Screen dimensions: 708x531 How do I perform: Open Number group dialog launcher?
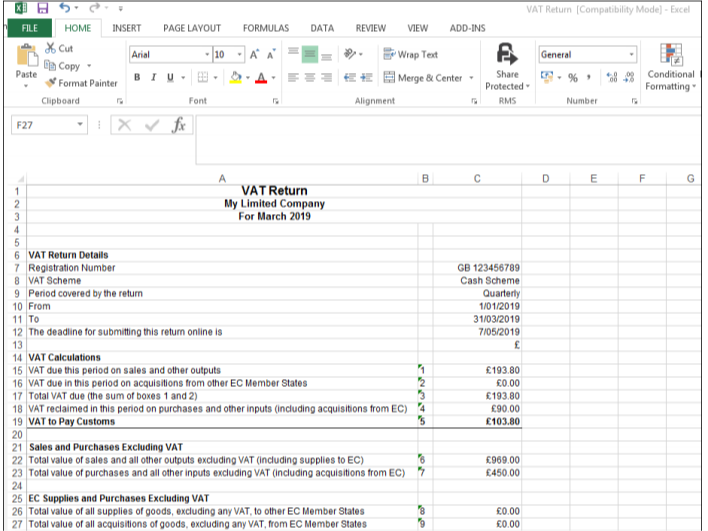coord(634,101)
